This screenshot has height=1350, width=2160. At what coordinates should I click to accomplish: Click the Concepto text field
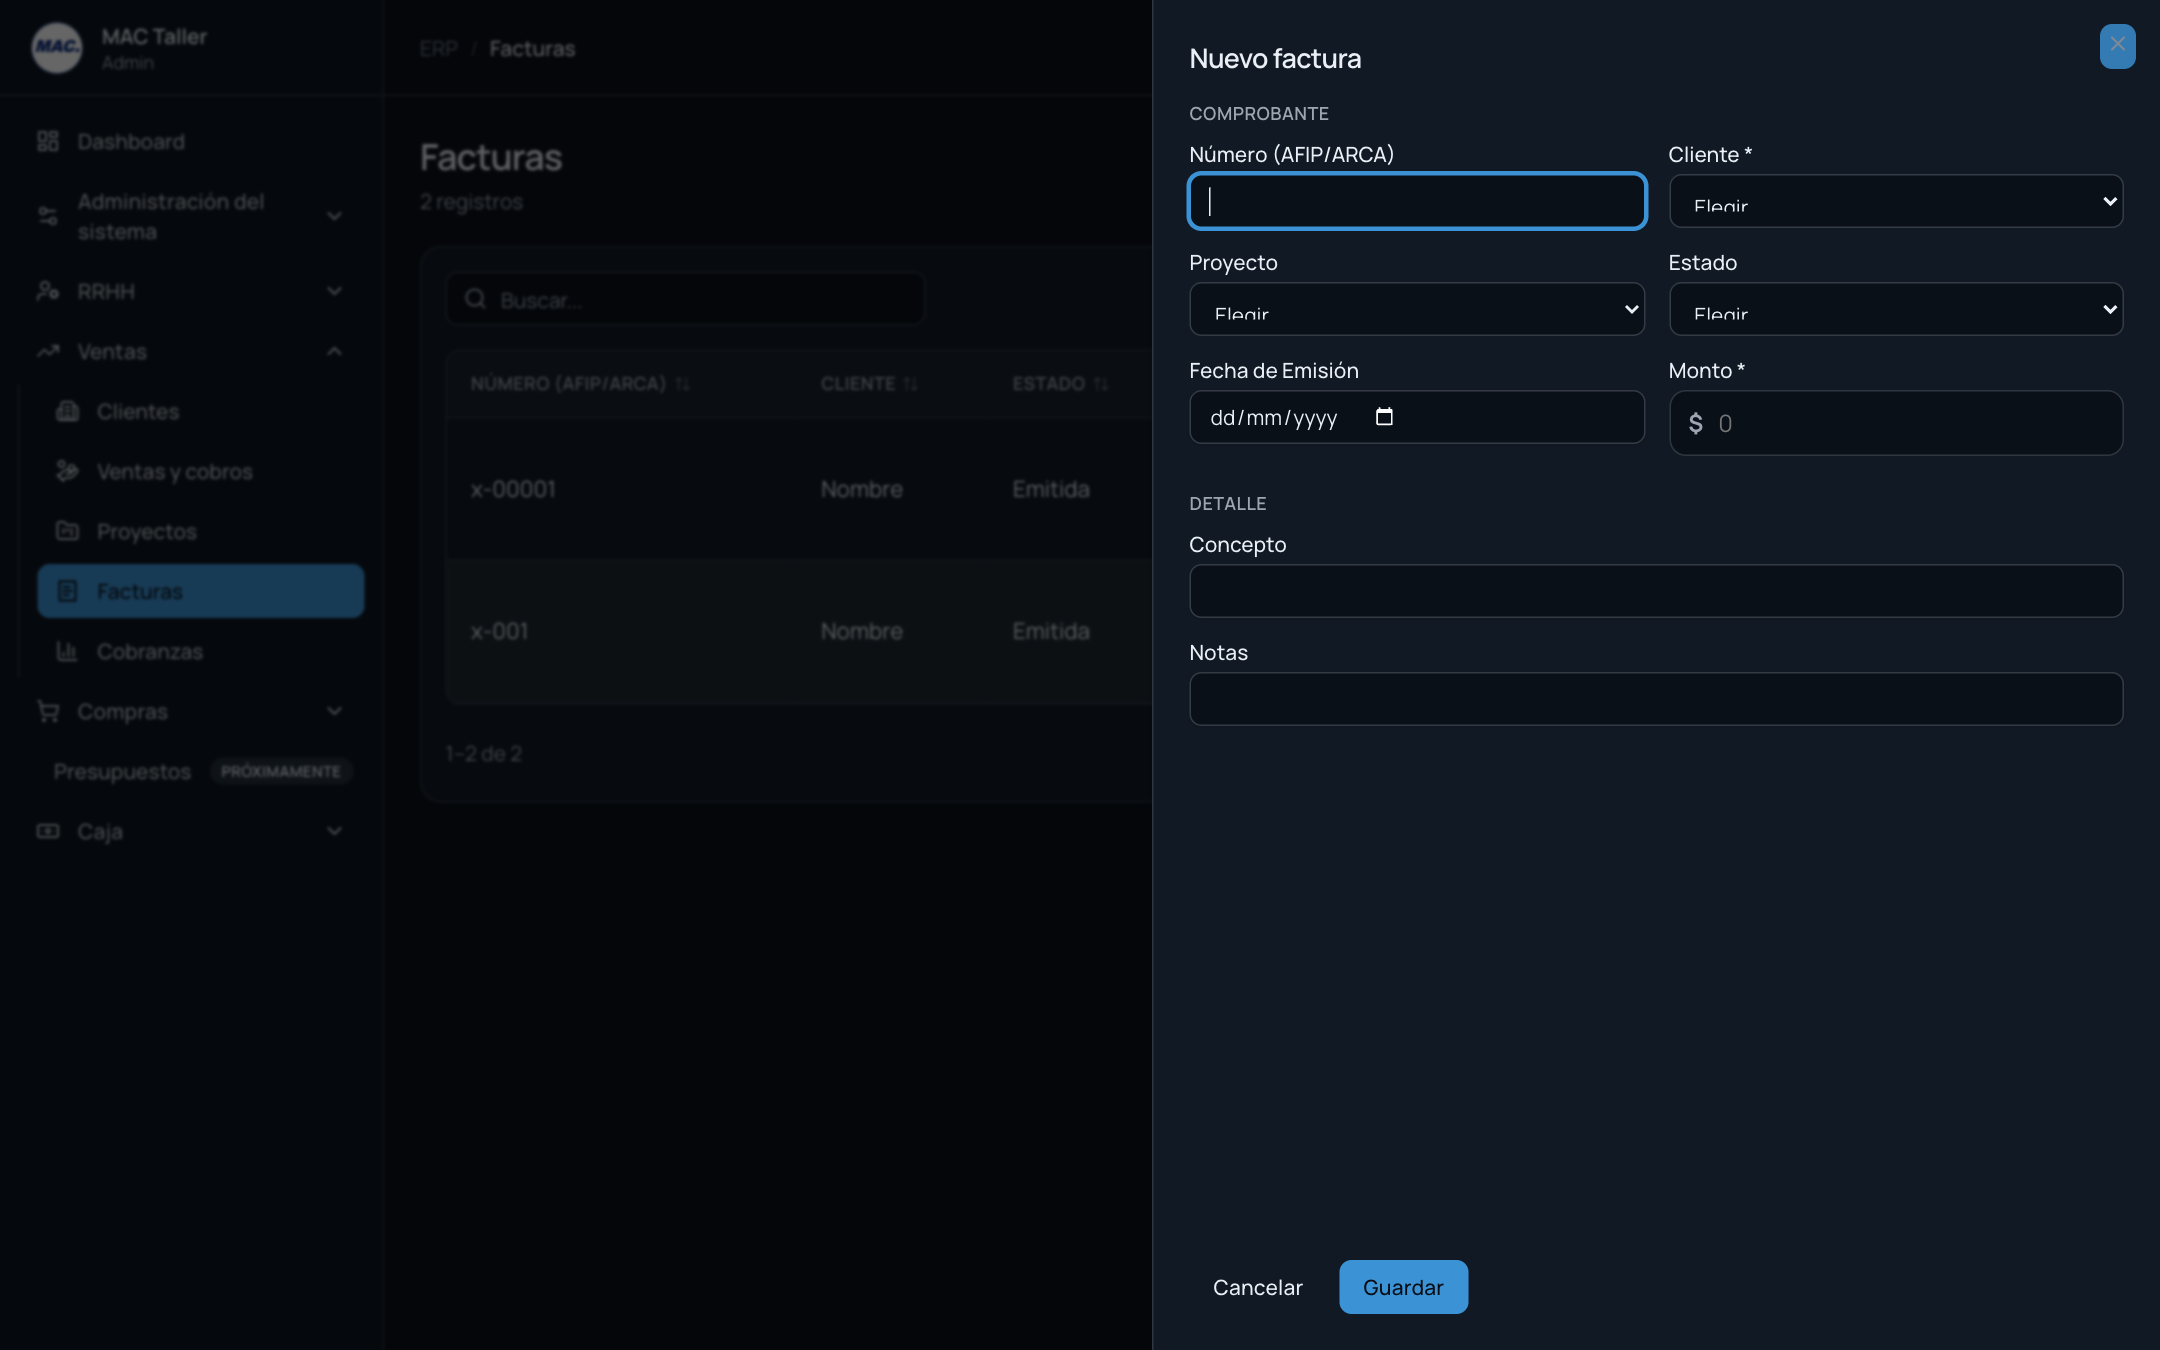[1656, 591]
